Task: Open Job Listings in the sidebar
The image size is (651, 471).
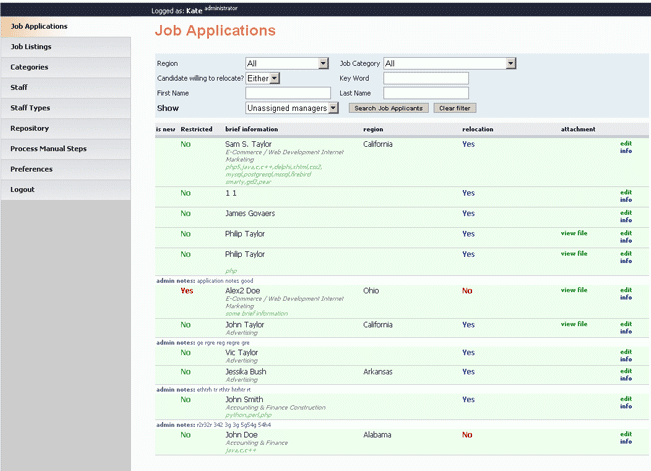Action: tap(65, 47)
